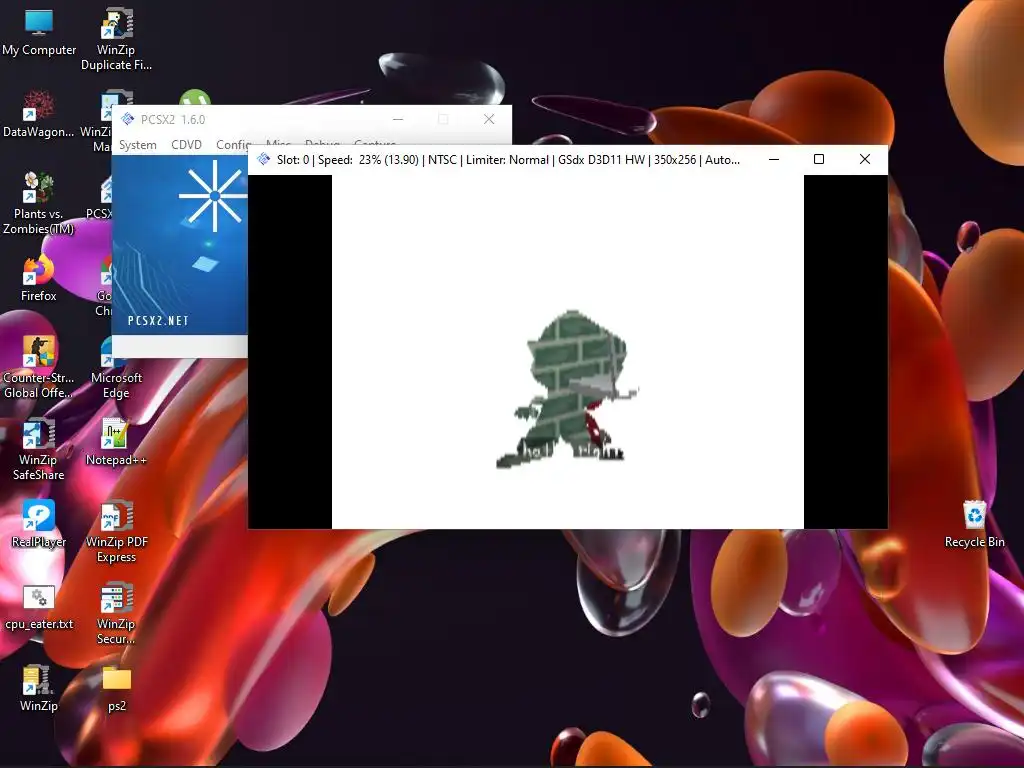Select the cpu_eater.txt file icon
1024x768 pixels.
coord(39,607)
